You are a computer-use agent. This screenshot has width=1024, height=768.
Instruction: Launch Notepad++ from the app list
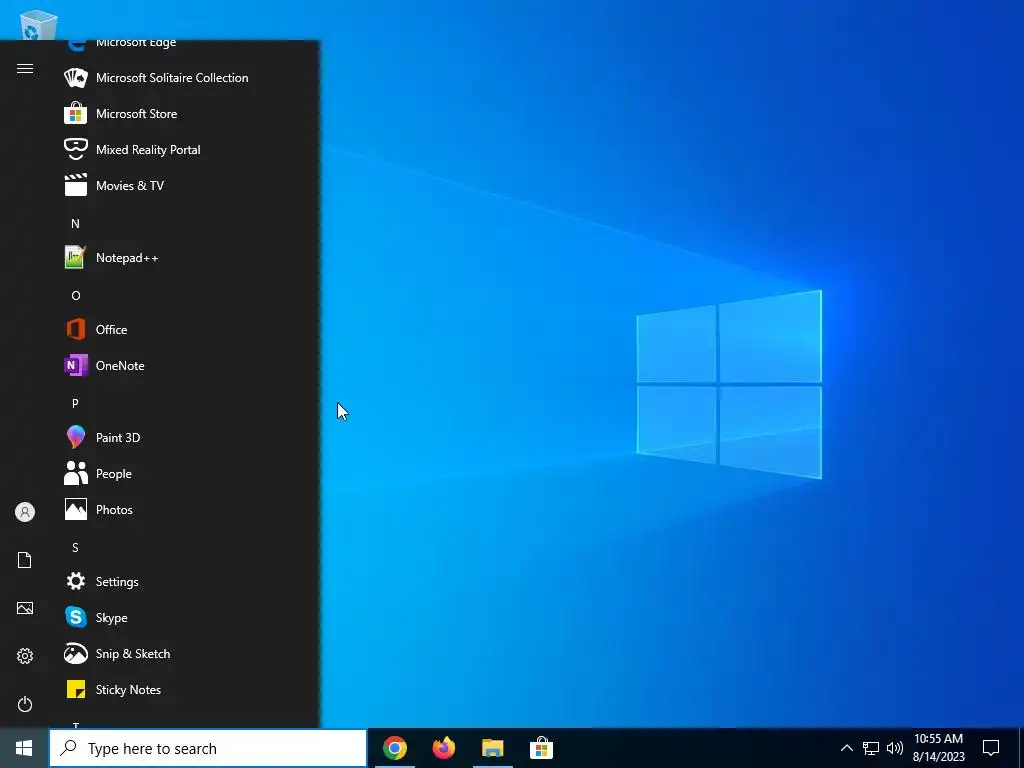pos(188,258)
